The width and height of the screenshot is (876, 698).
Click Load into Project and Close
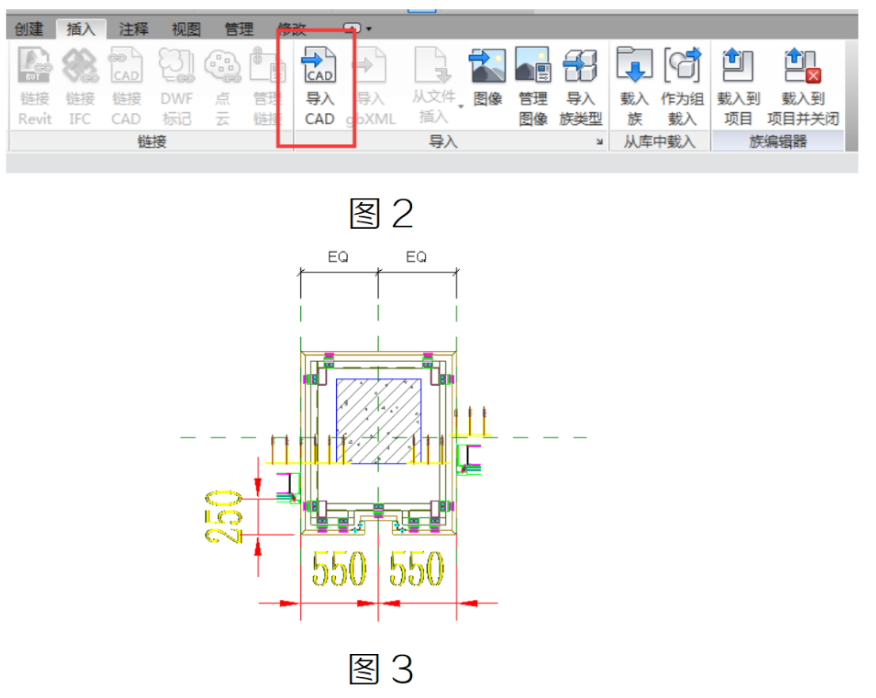pyautogui.click(x=803, y=87)
